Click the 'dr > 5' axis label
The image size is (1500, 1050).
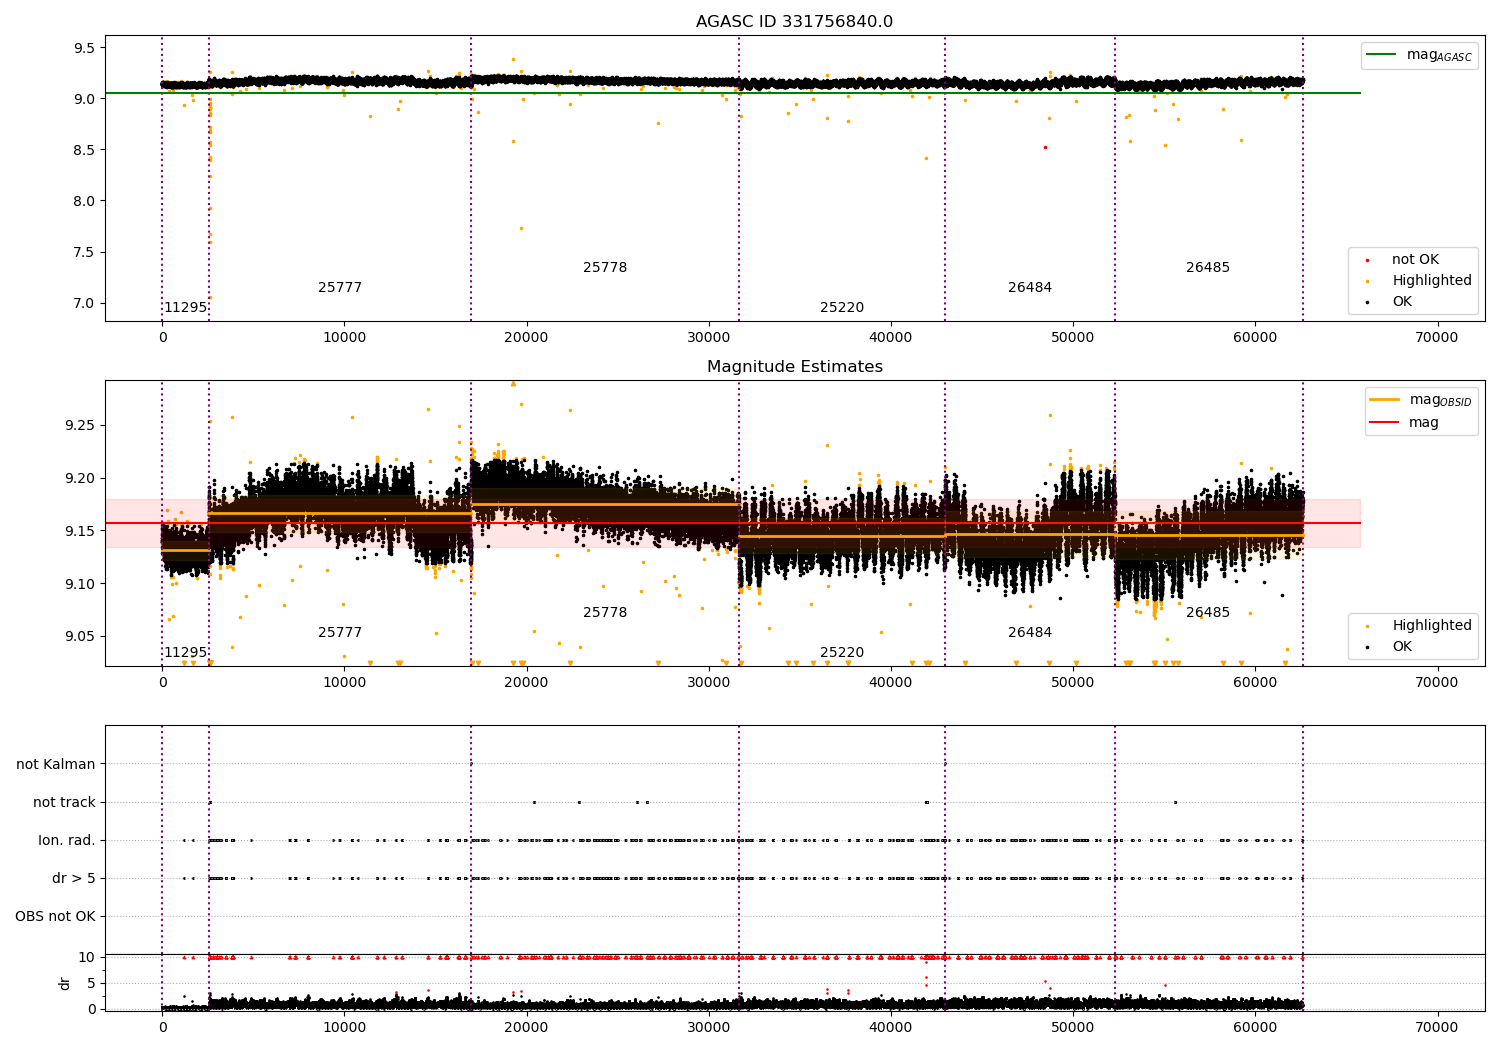(74, 878)
